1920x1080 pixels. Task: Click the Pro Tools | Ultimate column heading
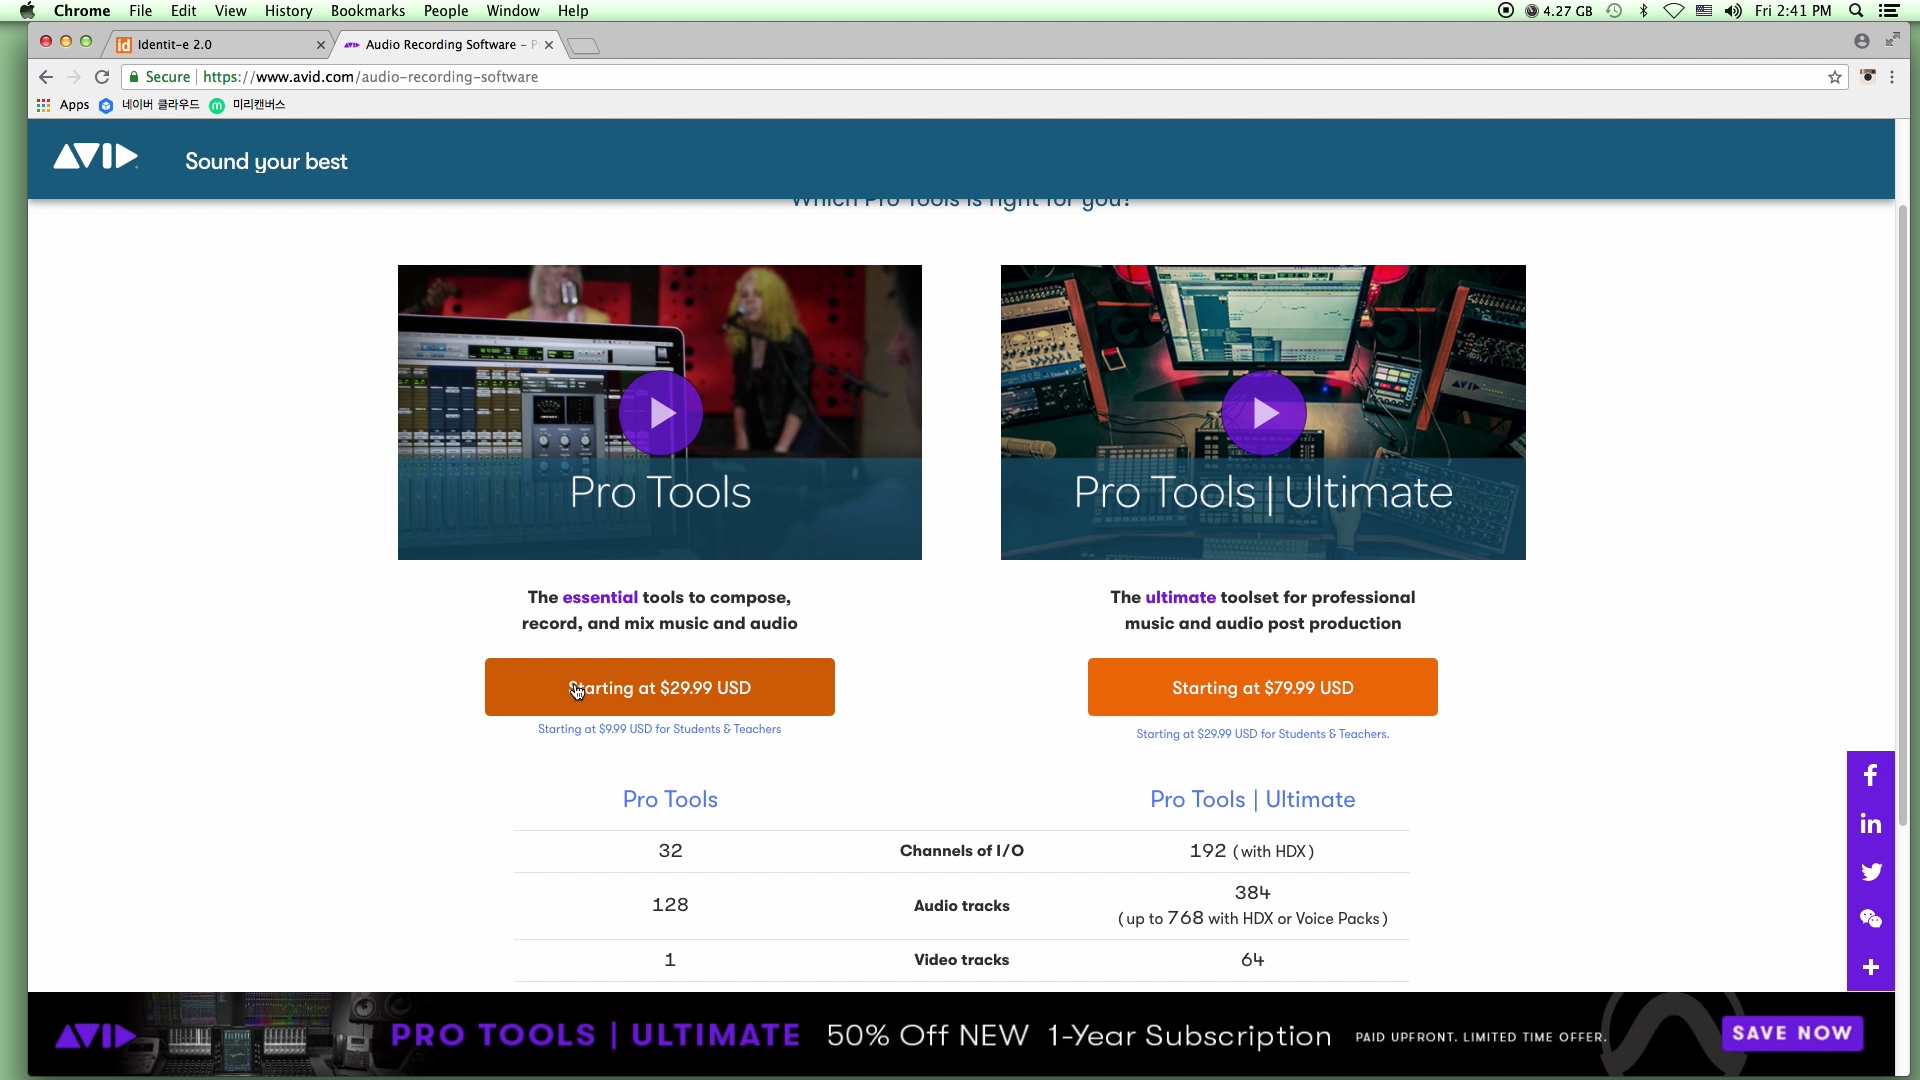pos(1252,799)
